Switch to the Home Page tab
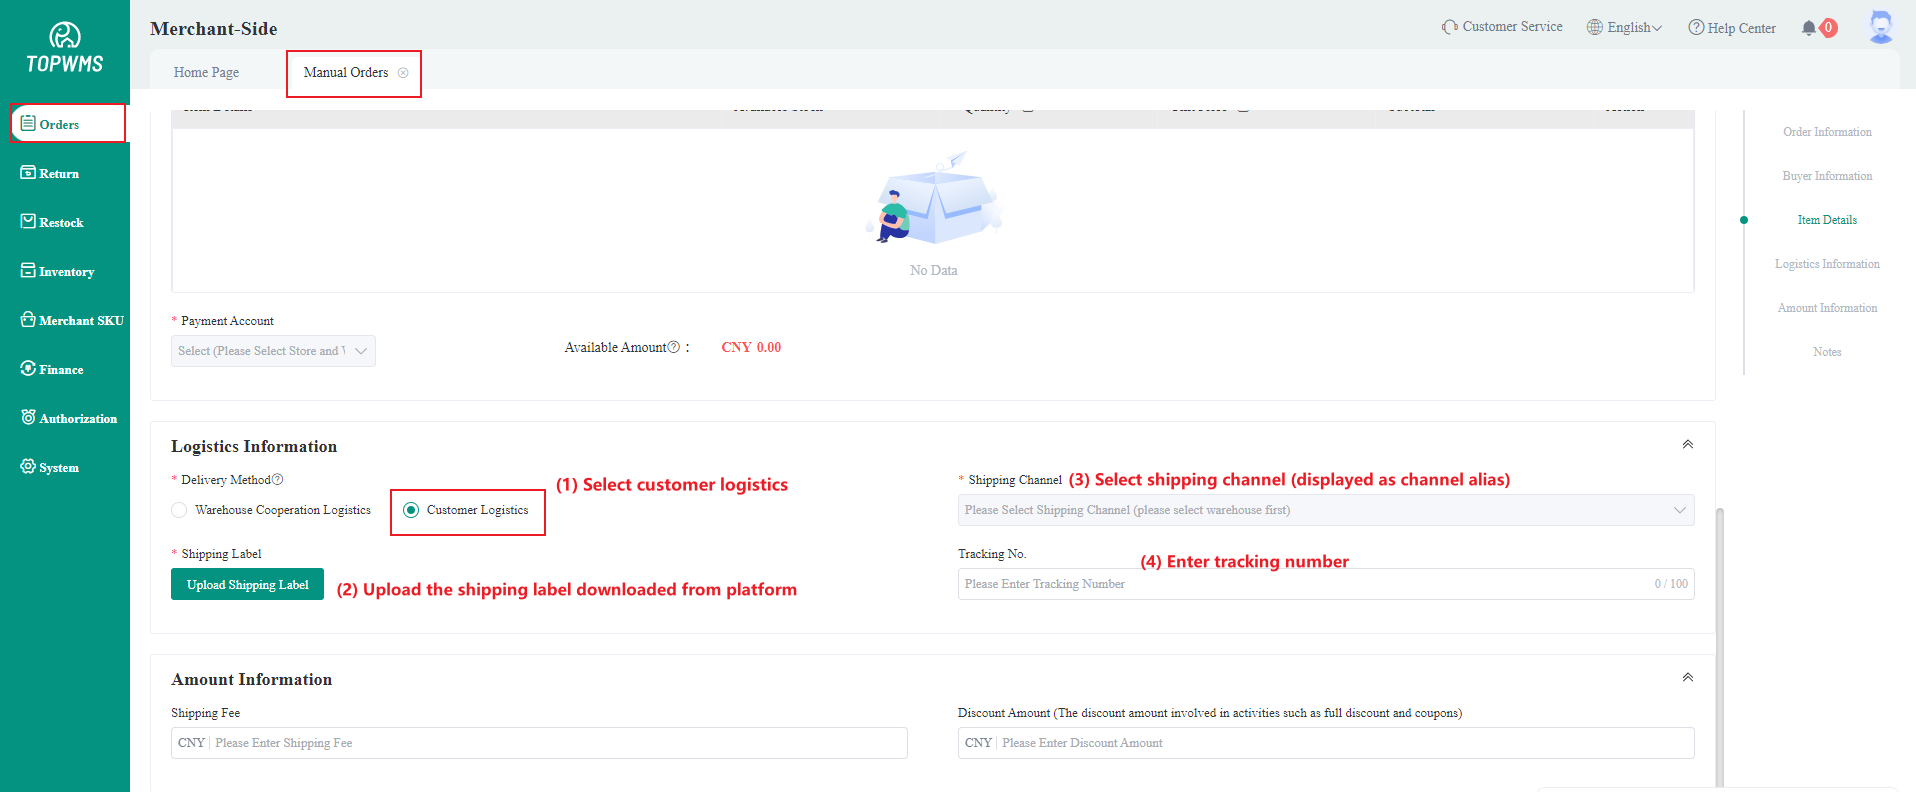 (206, 73)
